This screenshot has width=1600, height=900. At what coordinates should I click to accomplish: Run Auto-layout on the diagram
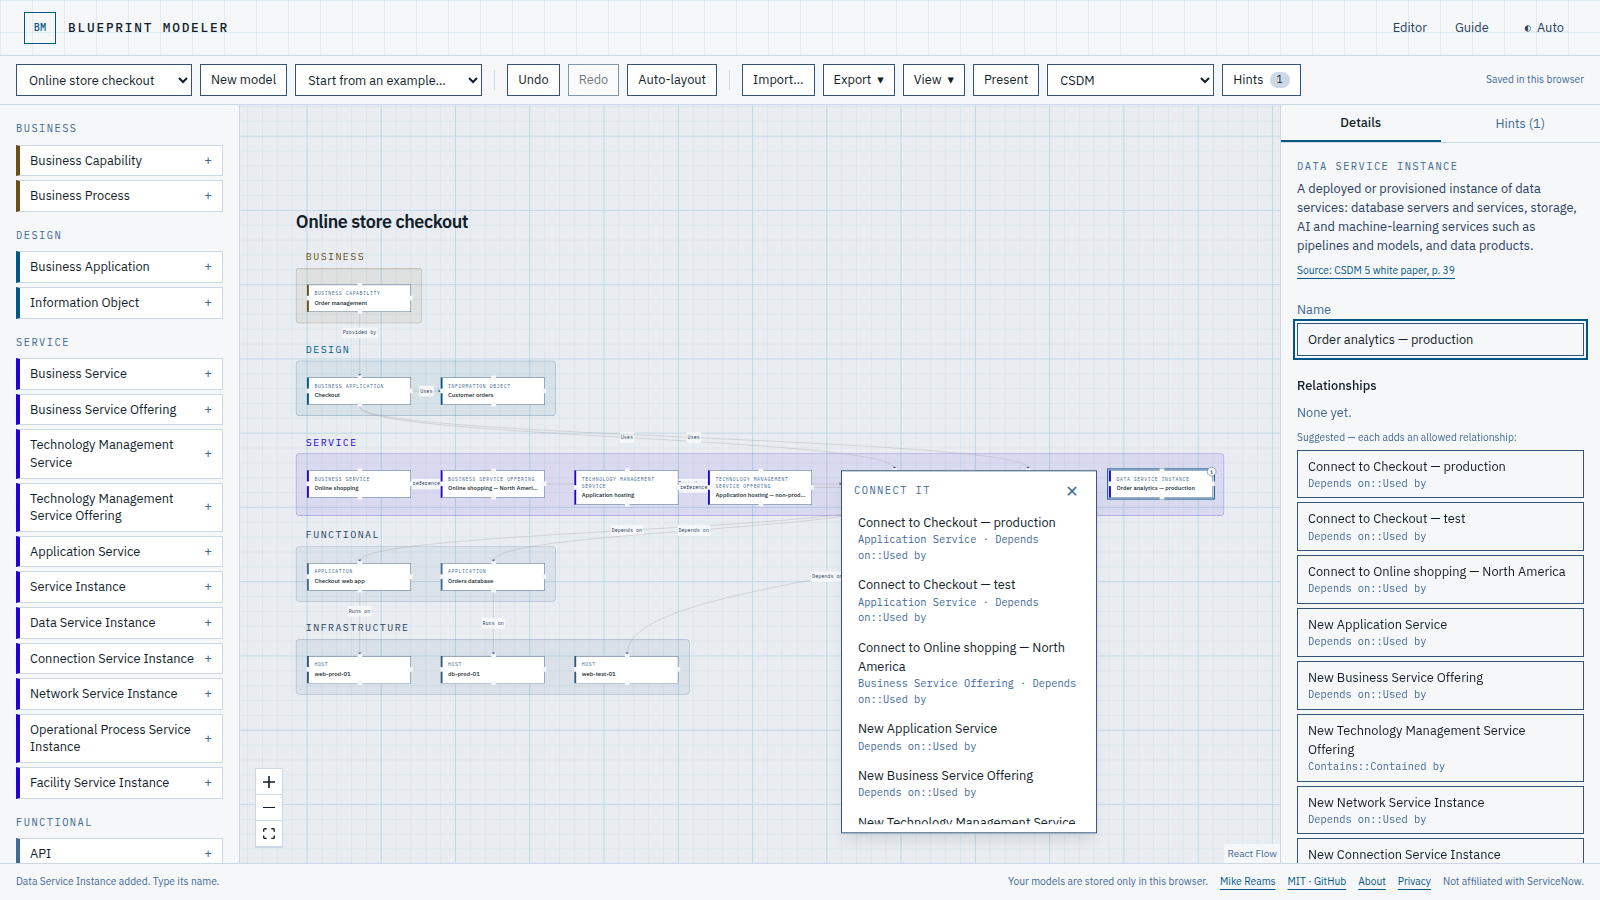tap(672, 80)
